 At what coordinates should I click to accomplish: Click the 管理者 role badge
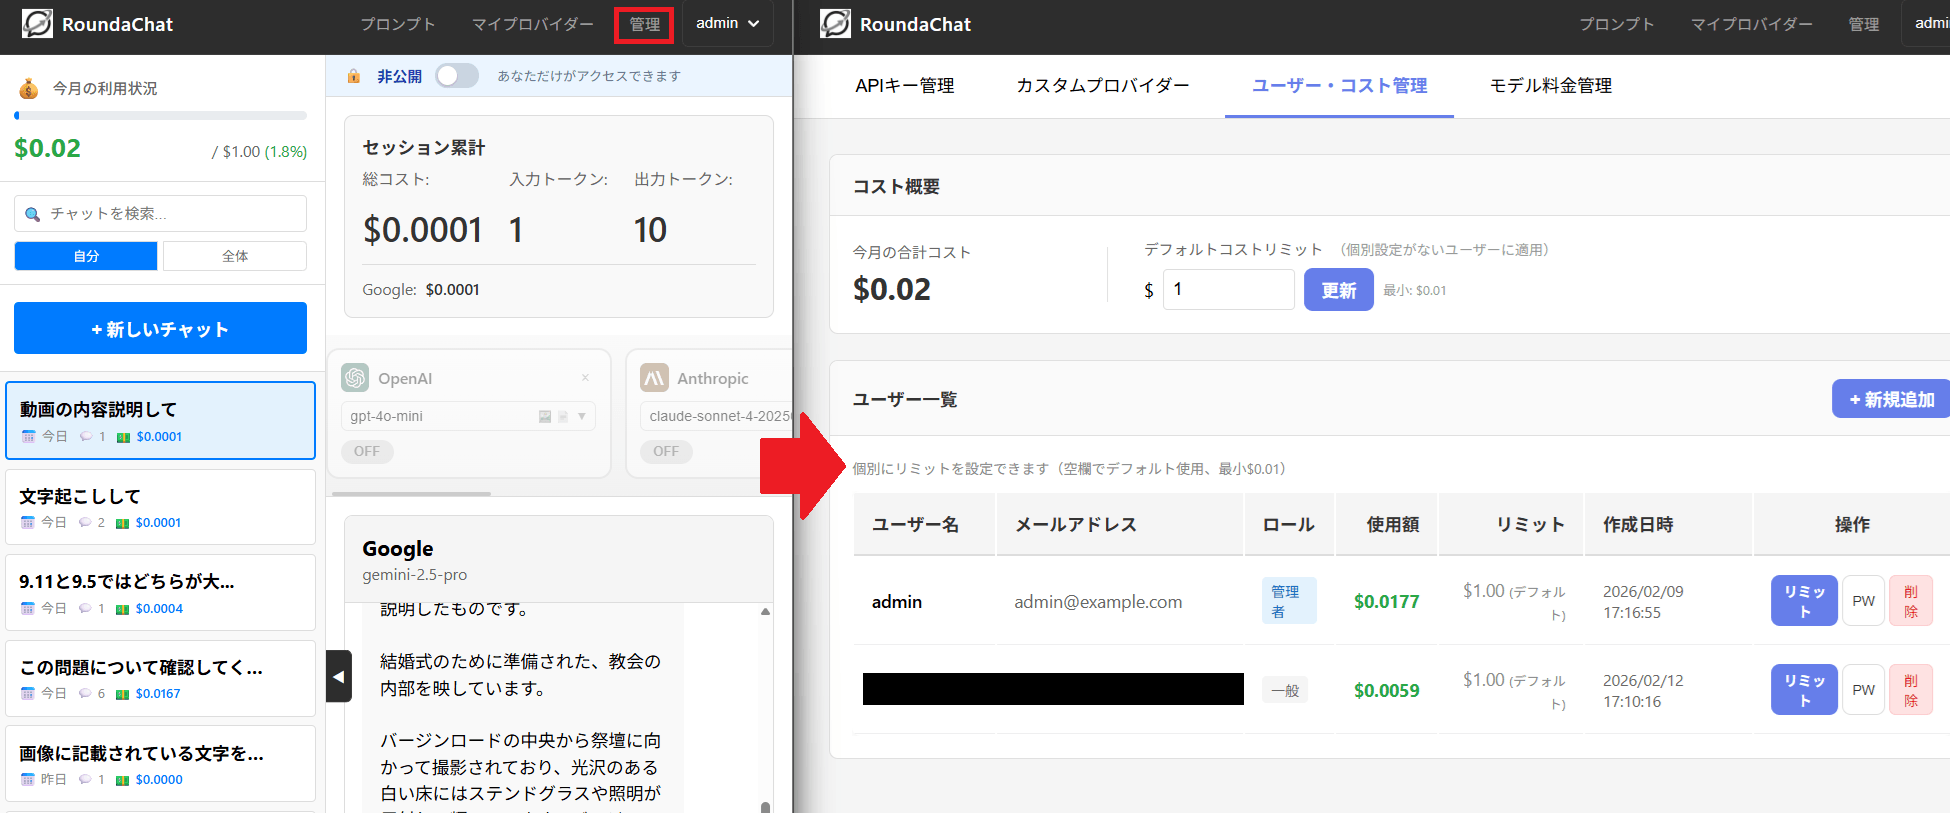click(x=1289, y=601)
